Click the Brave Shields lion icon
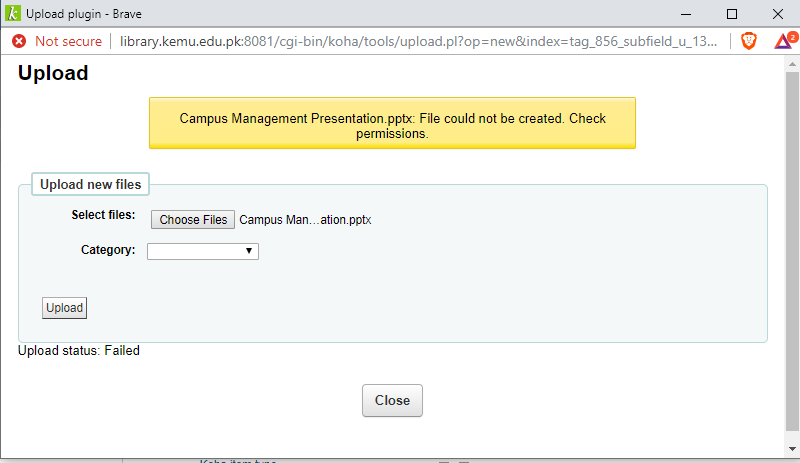800x463 pixels. coord(749,41)
